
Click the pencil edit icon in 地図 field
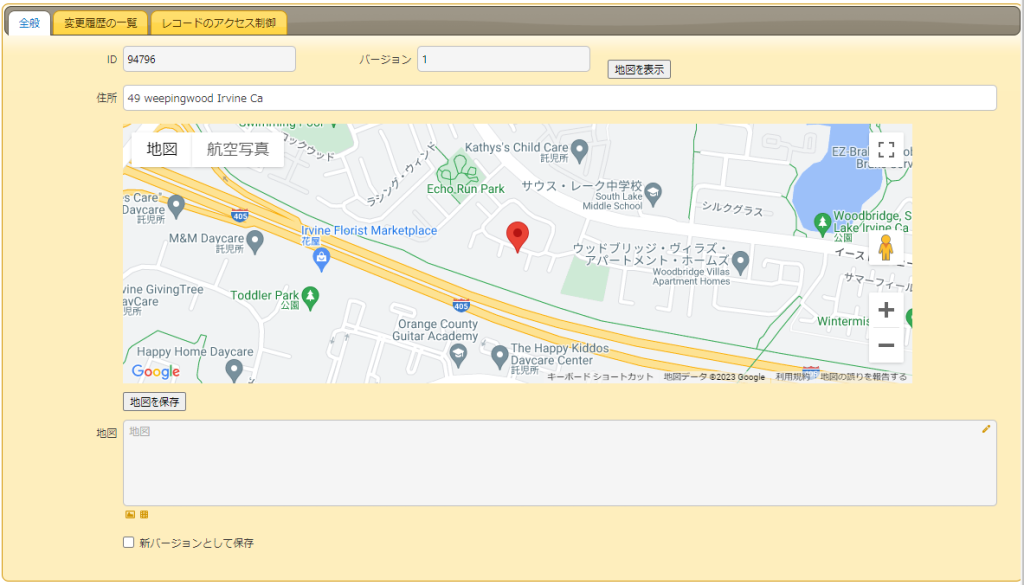pyautogui.click(x=985, y=429)
